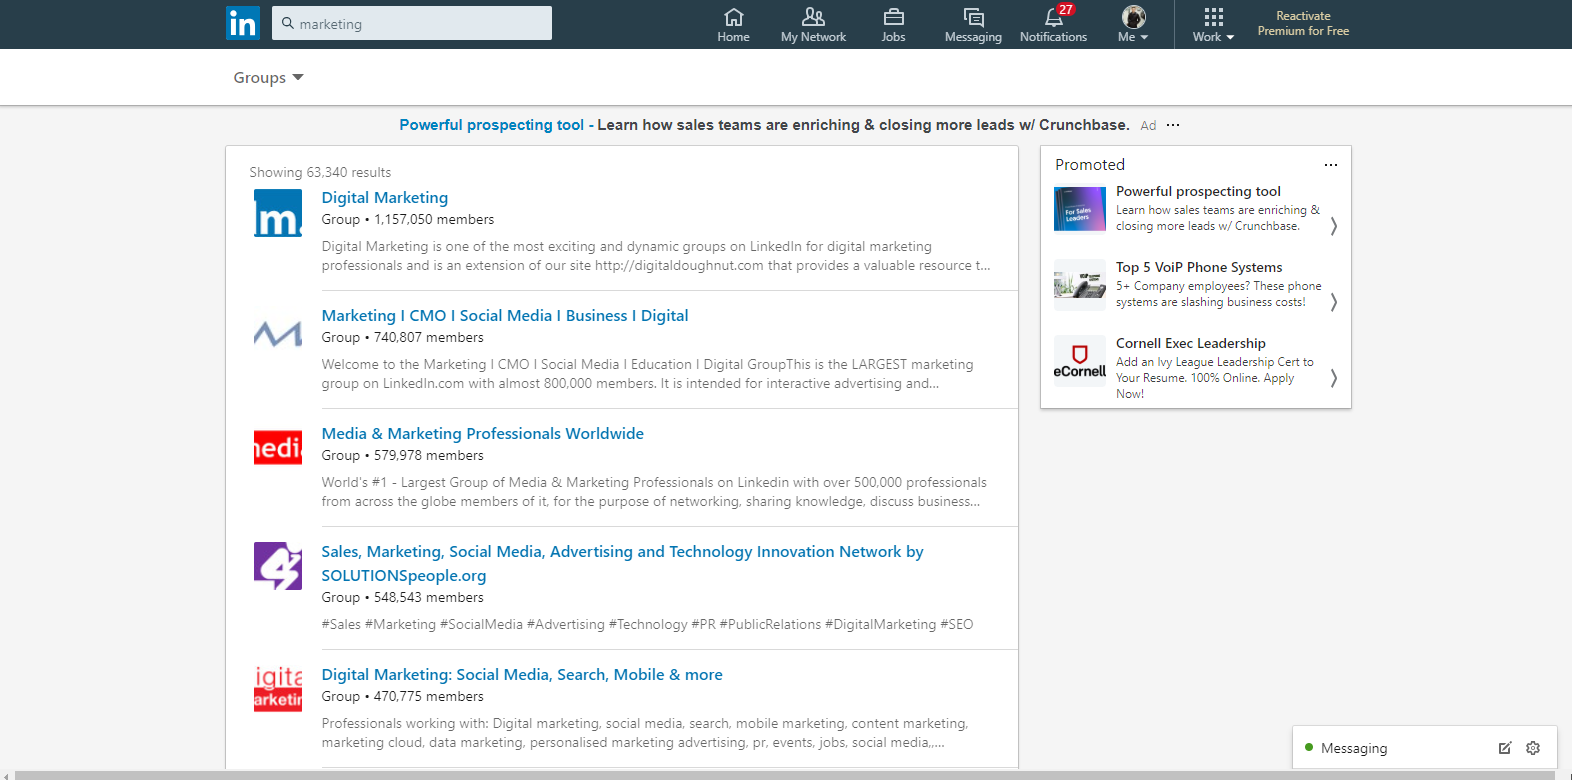Open Top 5 VoiP Phone Systems ad

tap(1199, 267)
